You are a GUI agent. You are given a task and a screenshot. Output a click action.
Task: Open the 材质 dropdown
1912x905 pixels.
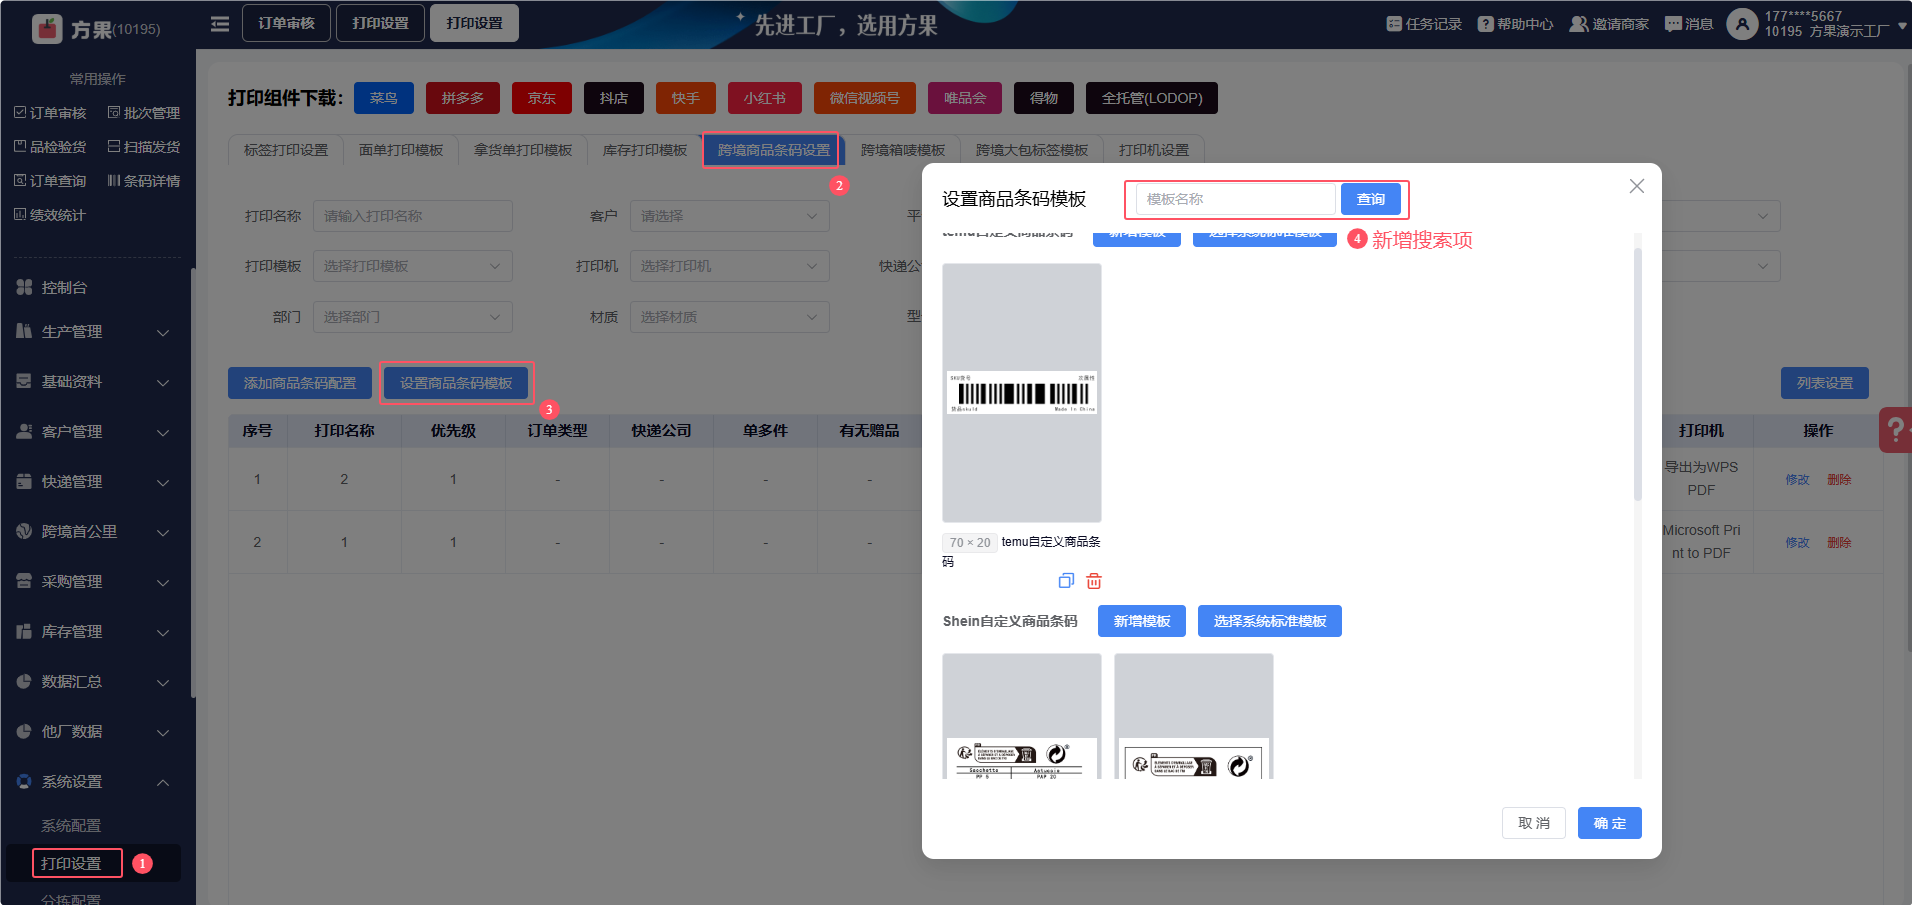(x=729, y=317)
